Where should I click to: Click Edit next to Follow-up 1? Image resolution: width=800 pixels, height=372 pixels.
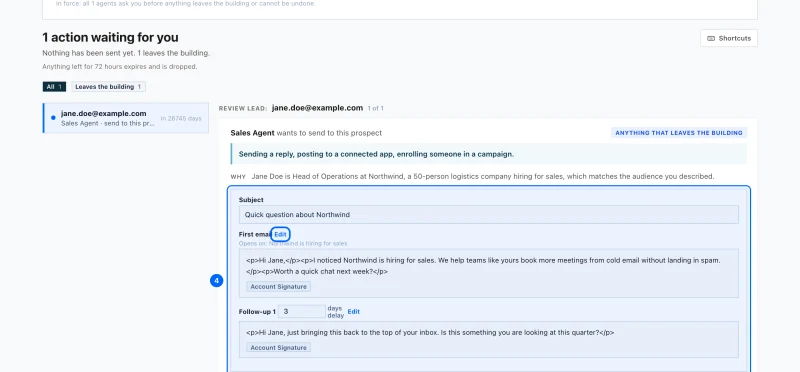pyautogui.click(x=354, y=311)
